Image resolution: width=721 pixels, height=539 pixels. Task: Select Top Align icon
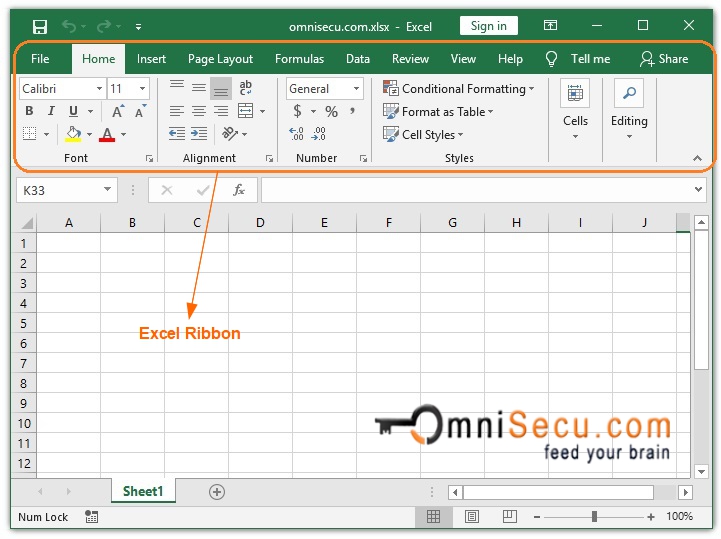click(x=177, y=87)
